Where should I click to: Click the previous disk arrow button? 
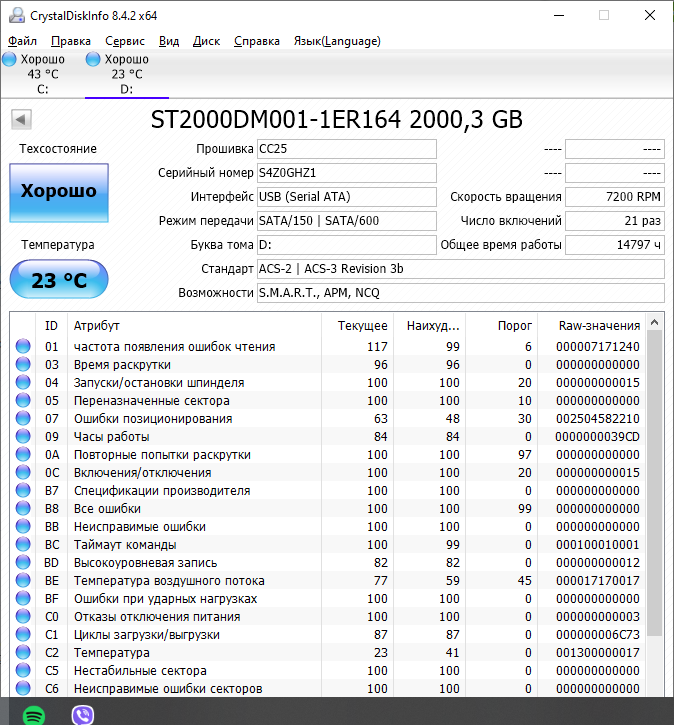20,120
